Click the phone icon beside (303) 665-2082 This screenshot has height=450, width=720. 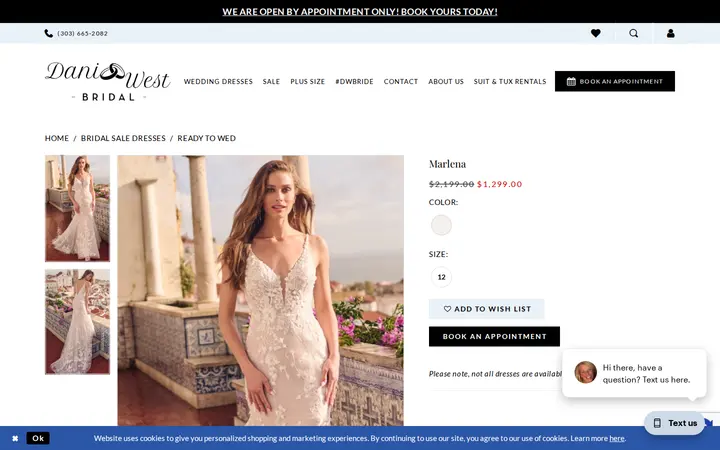pos(49,33)
